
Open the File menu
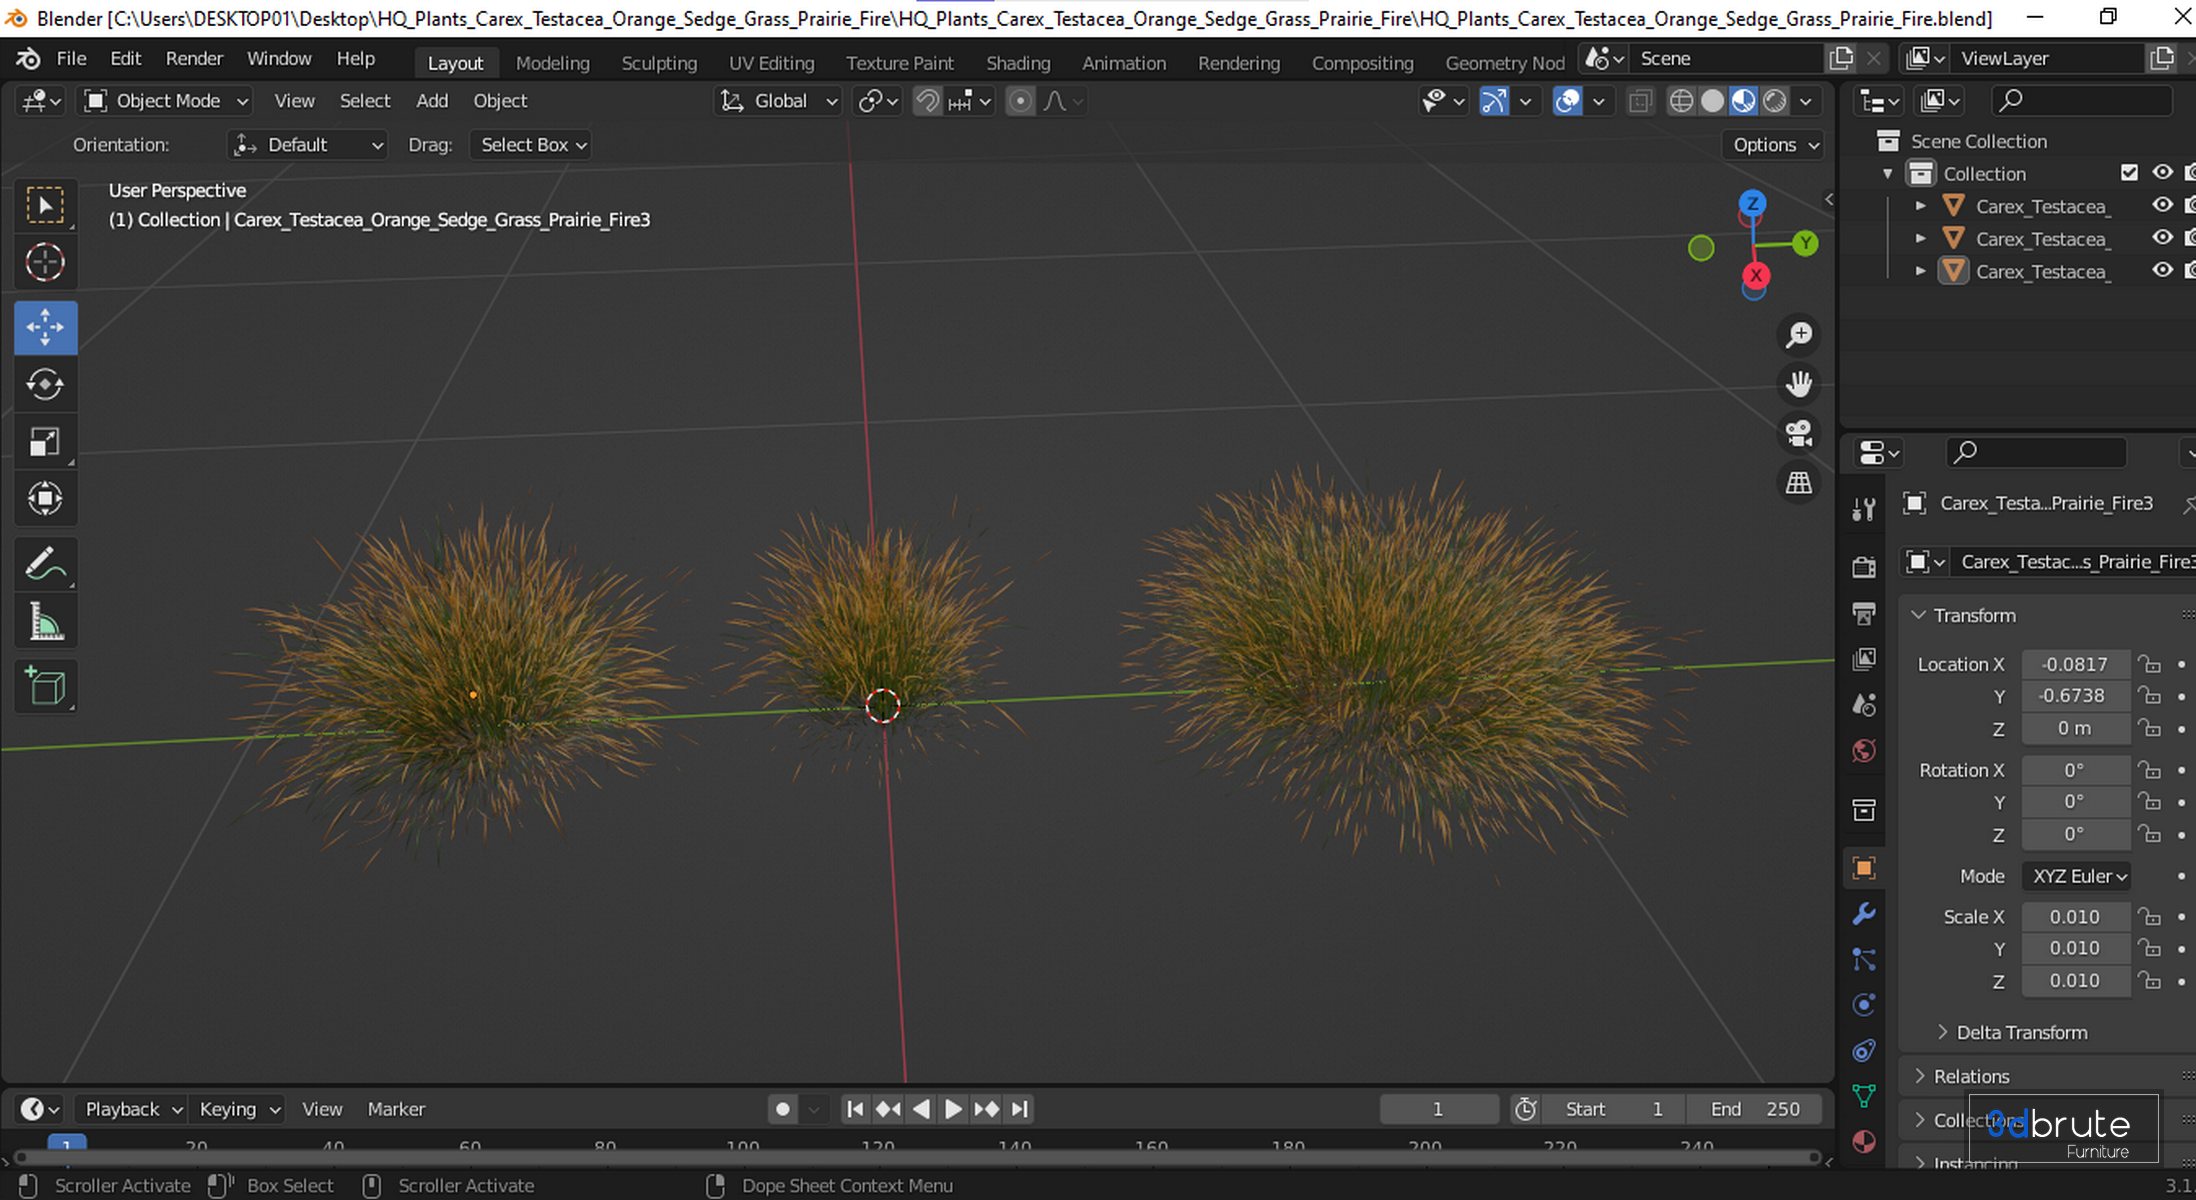(71, 58)
